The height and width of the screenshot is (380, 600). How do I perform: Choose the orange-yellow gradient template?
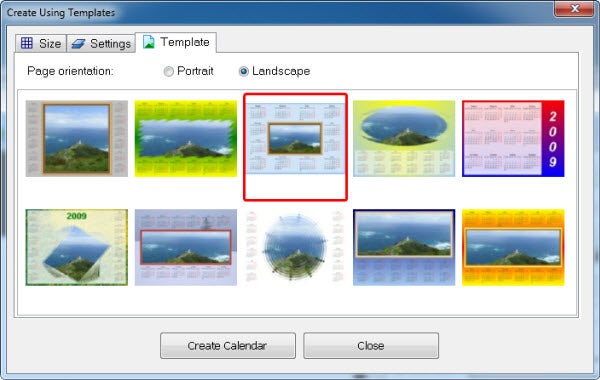pyautogui.click(x=513, y=247)
